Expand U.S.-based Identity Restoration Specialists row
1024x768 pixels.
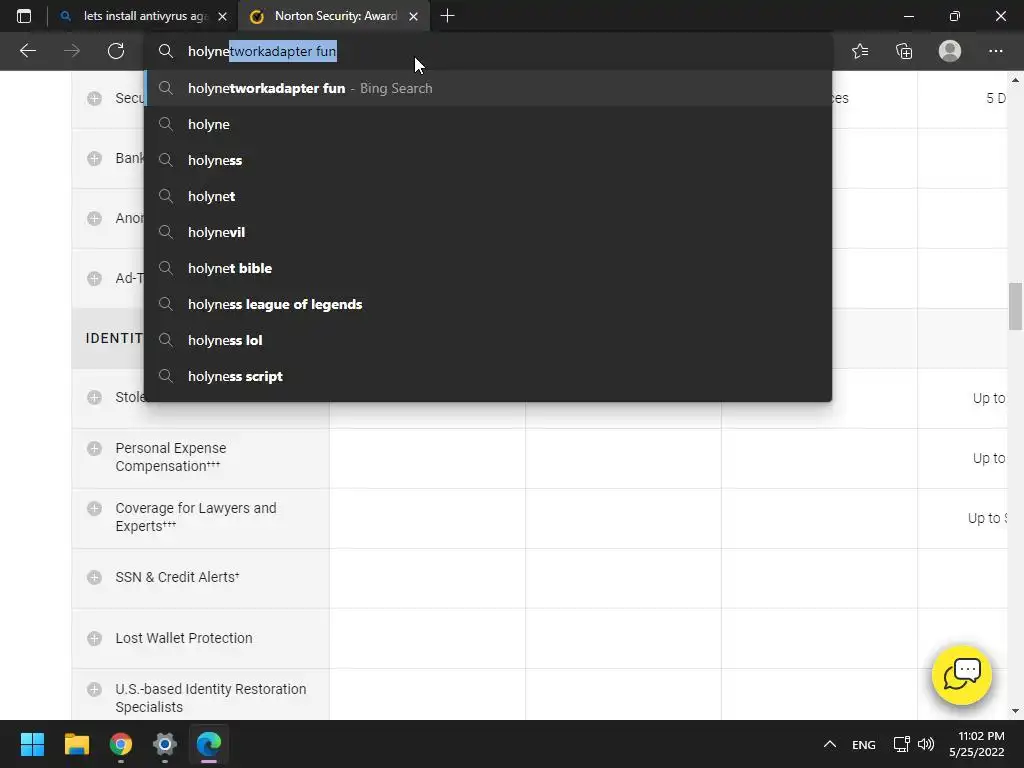95,689
